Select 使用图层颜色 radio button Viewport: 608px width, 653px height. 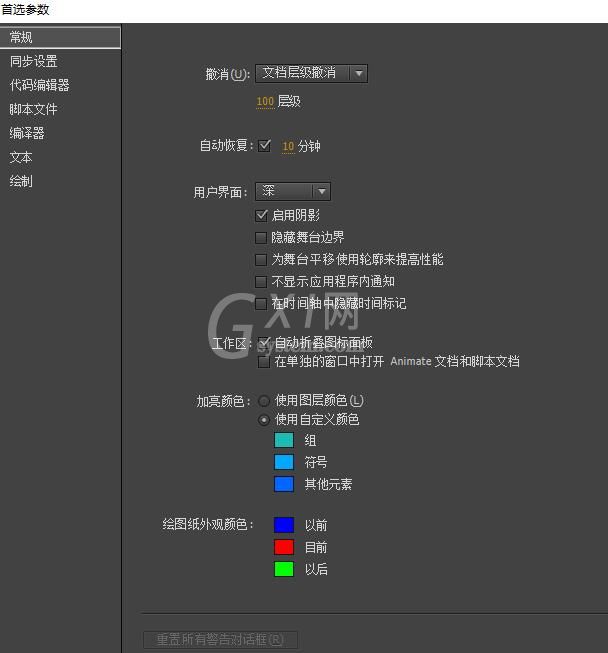264,401
